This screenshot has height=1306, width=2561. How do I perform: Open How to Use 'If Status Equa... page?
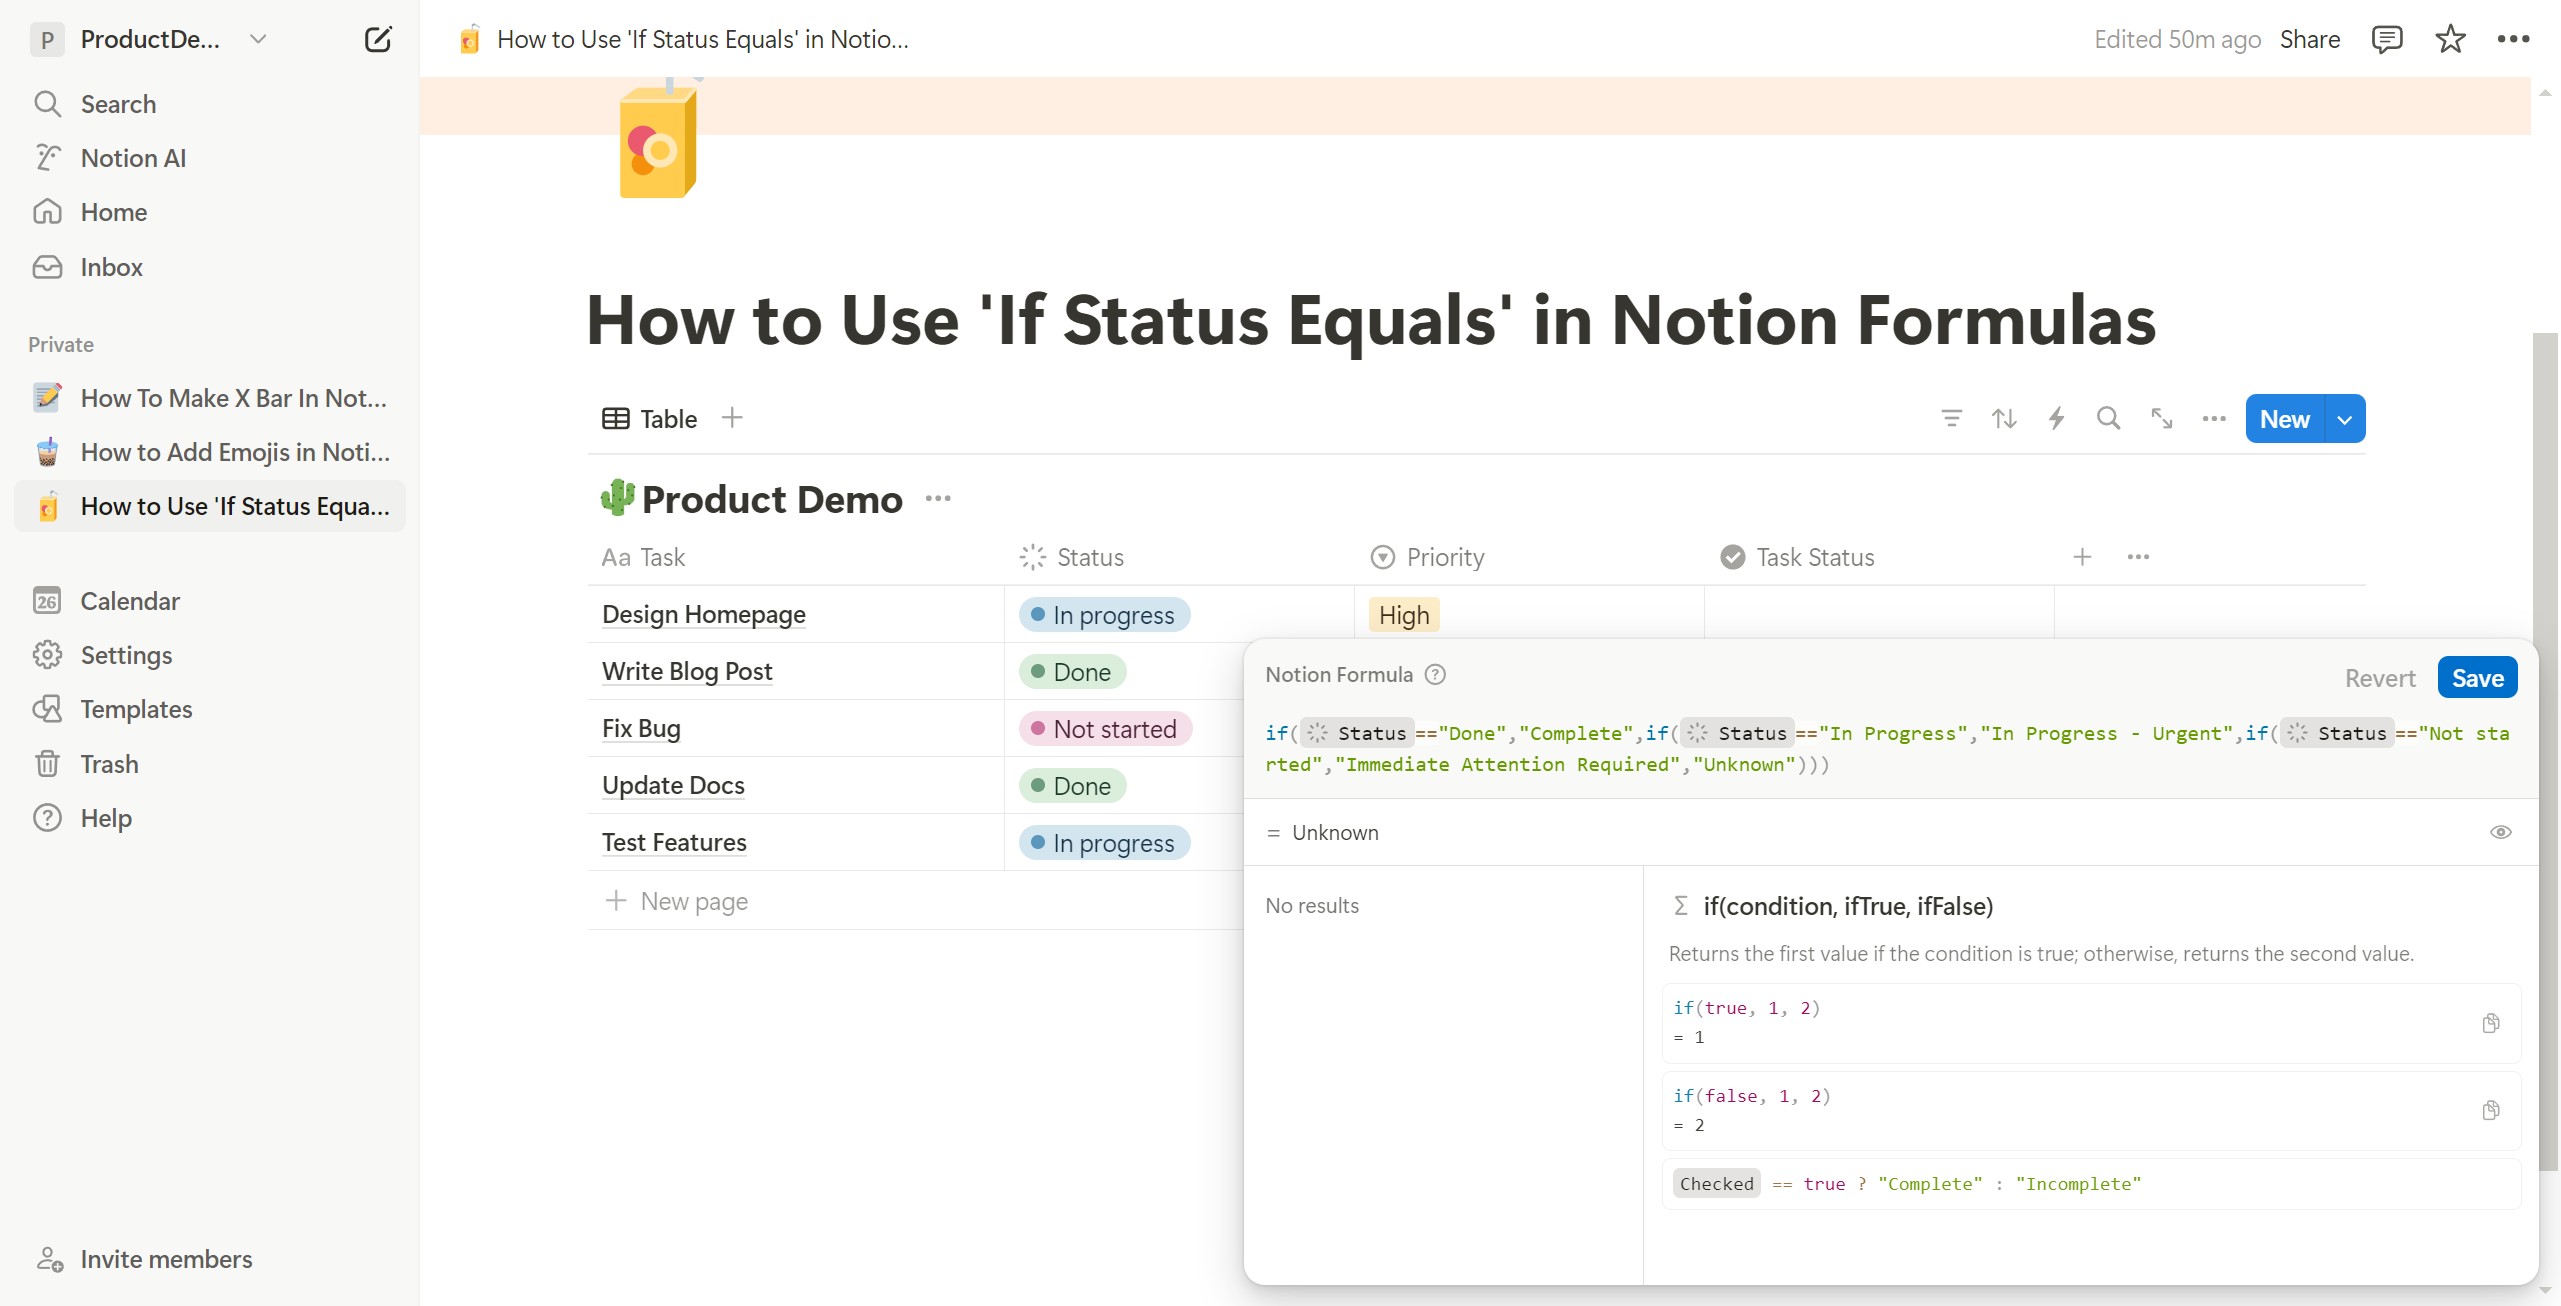pyautogui.click(x=210, y=506)
